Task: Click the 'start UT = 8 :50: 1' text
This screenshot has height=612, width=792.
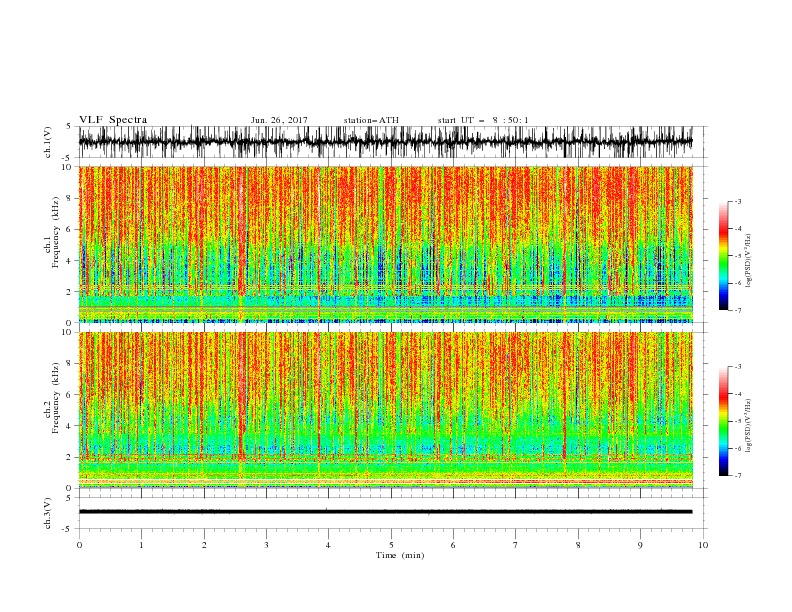Action: (x=483, y=120)
